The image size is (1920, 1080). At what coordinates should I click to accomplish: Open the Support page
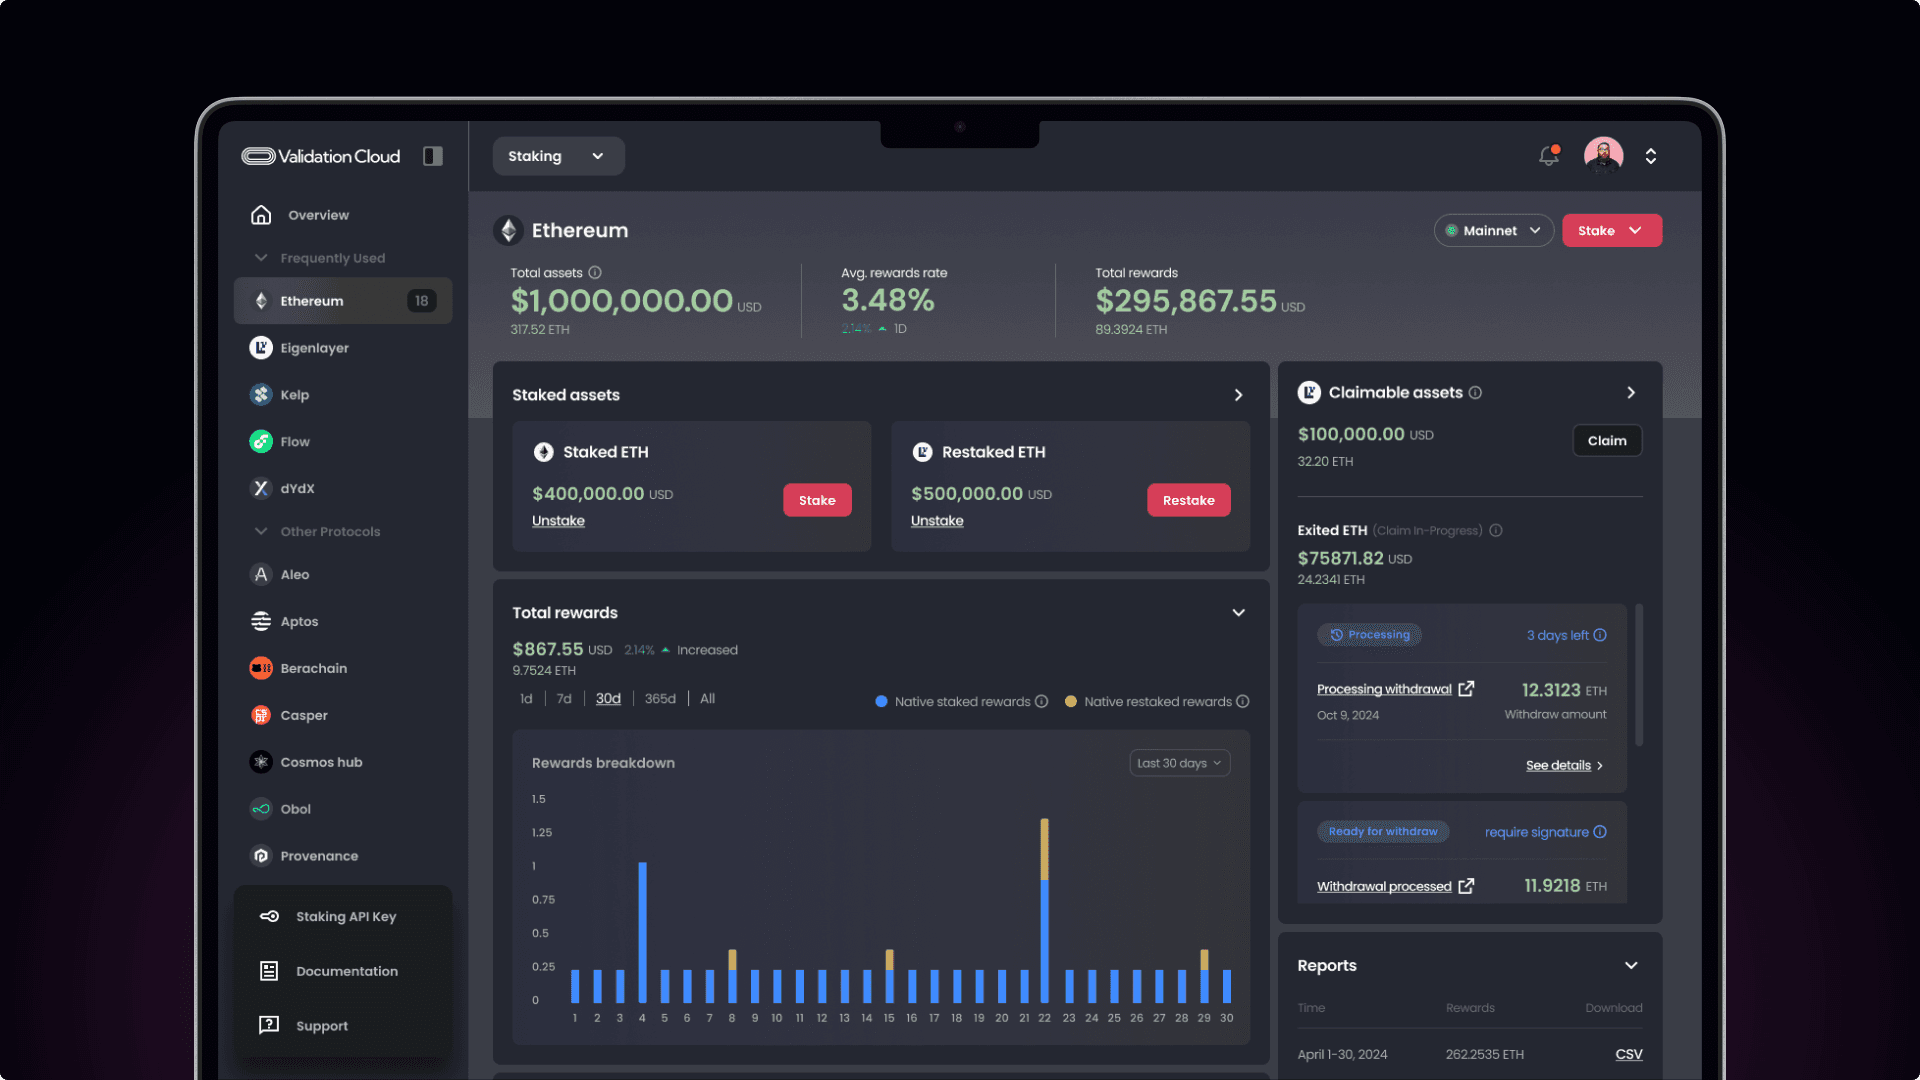[x=321, y=1026]
